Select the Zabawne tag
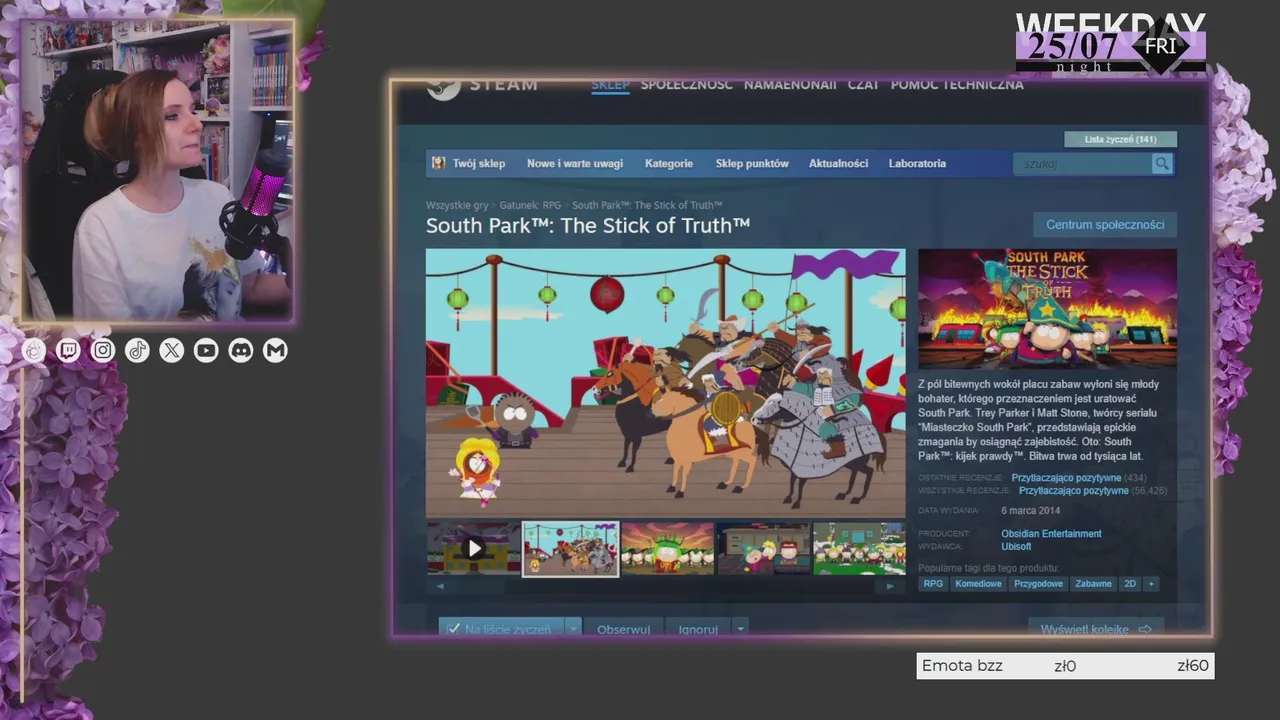The height and width of the screenshot is (720, 1280). point(1093,584)
